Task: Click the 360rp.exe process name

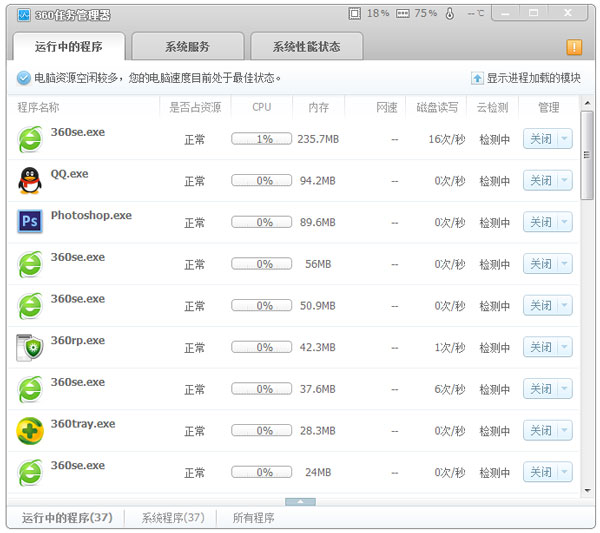Action: 78,341
